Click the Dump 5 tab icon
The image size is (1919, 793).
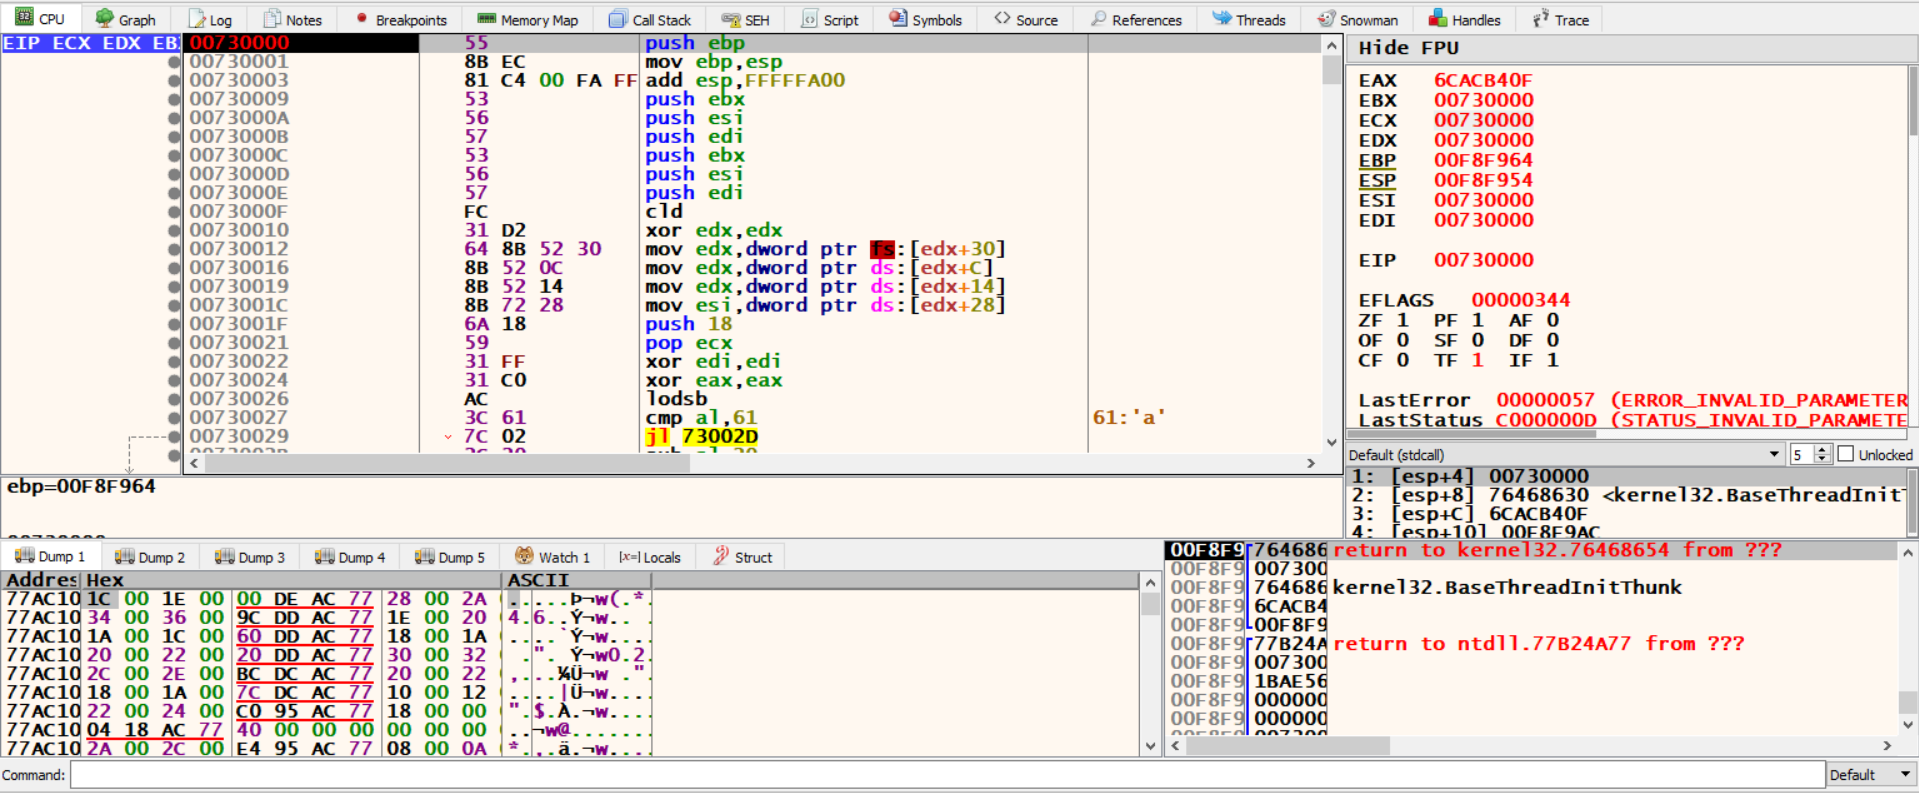pyautogui.click(x=424, y=556)
